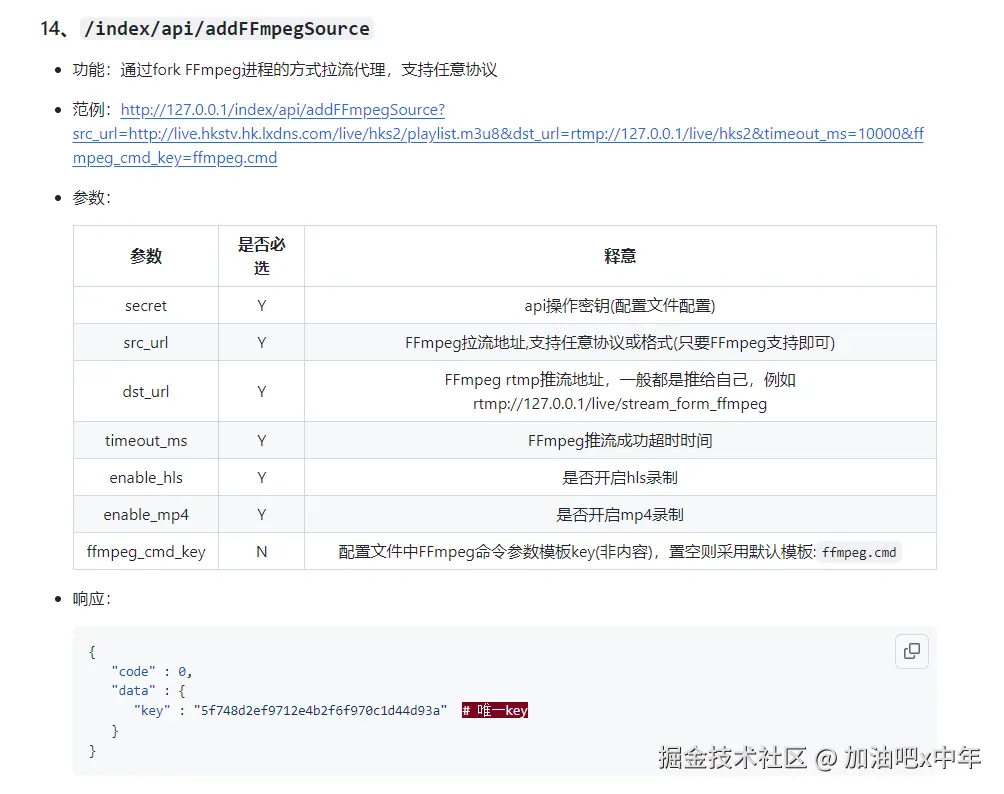Click the dst_url description with rtmp://127.0.0.1 example
Screen dimensions: 1004x794
tap(620, 391)
